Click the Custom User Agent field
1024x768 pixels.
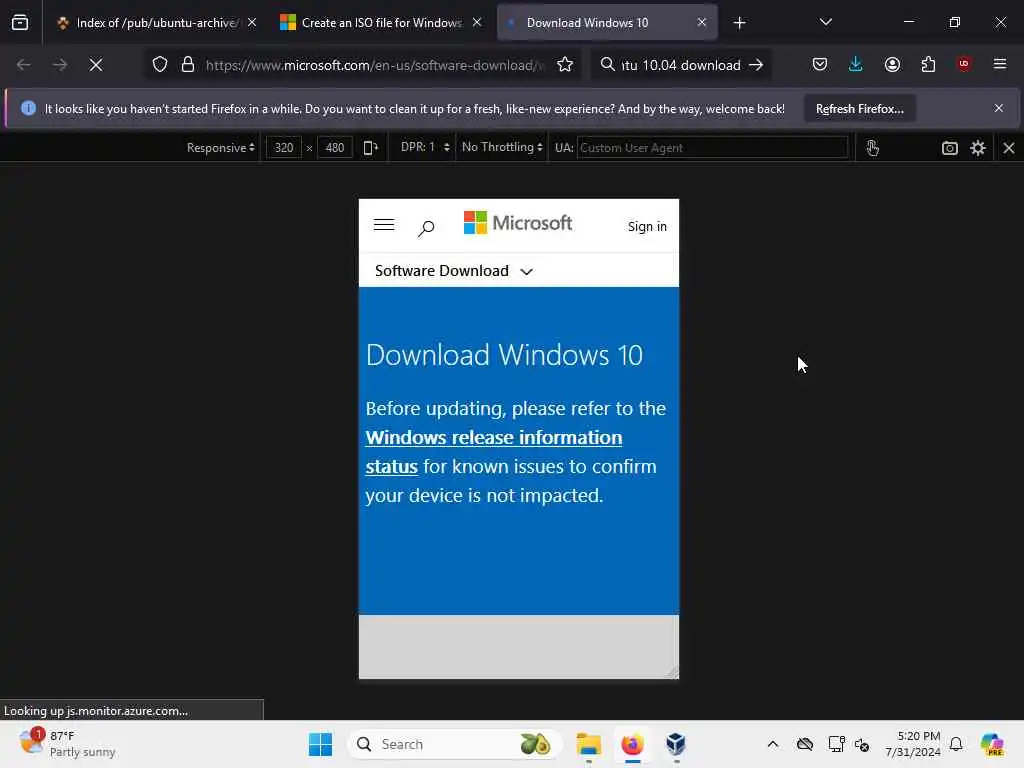pyautogui.click(x=712, y=148)
